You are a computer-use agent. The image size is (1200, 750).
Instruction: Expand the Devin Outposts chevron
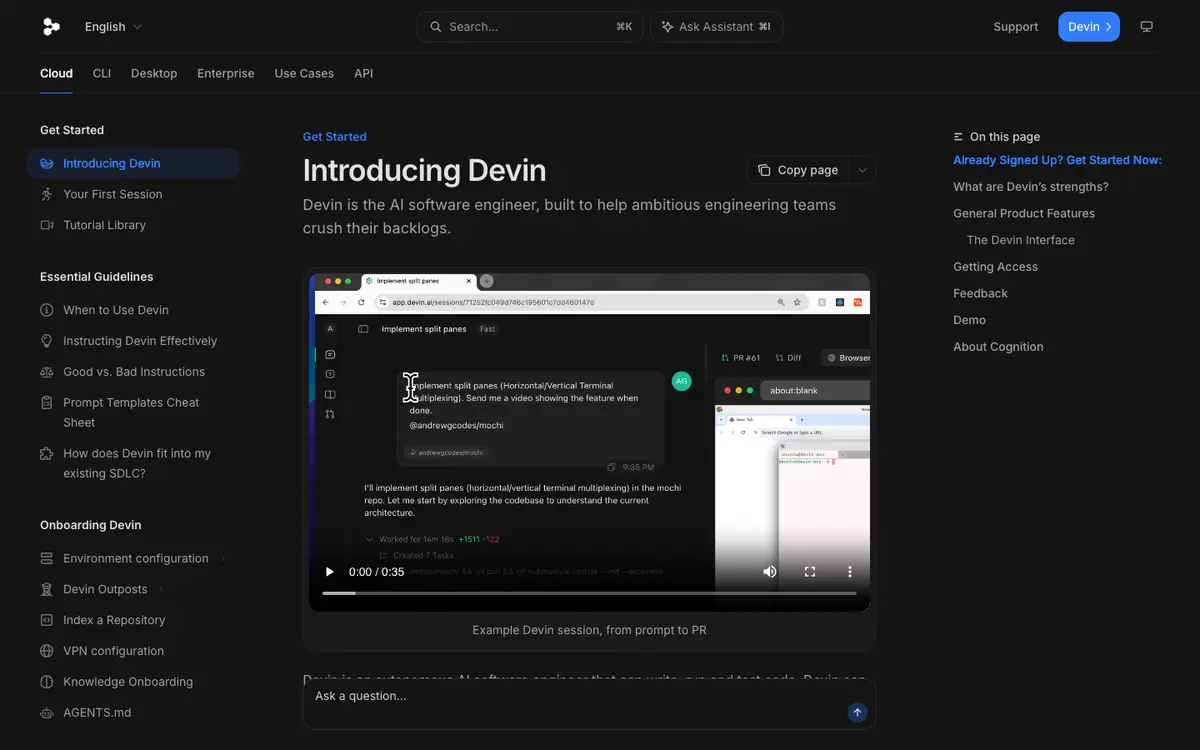tap(161, 589)
